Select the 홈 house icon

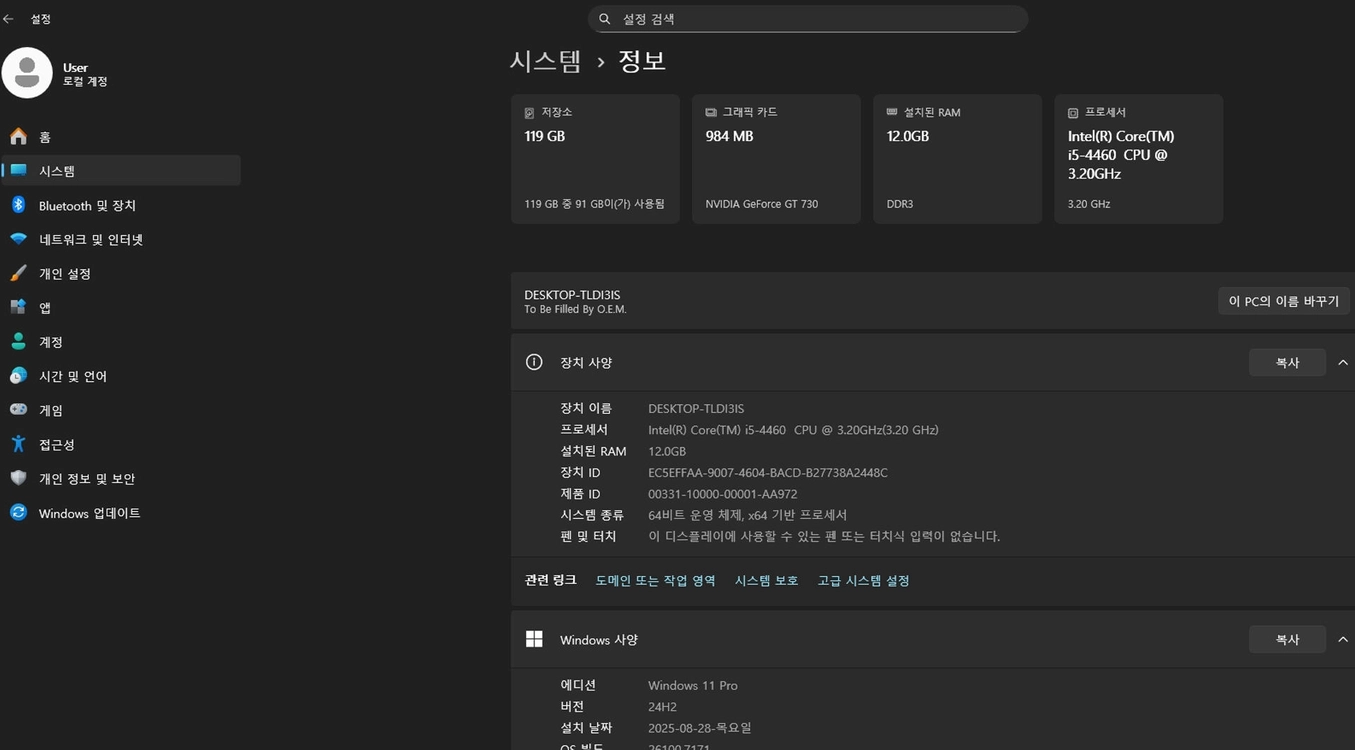coord(18,136)
